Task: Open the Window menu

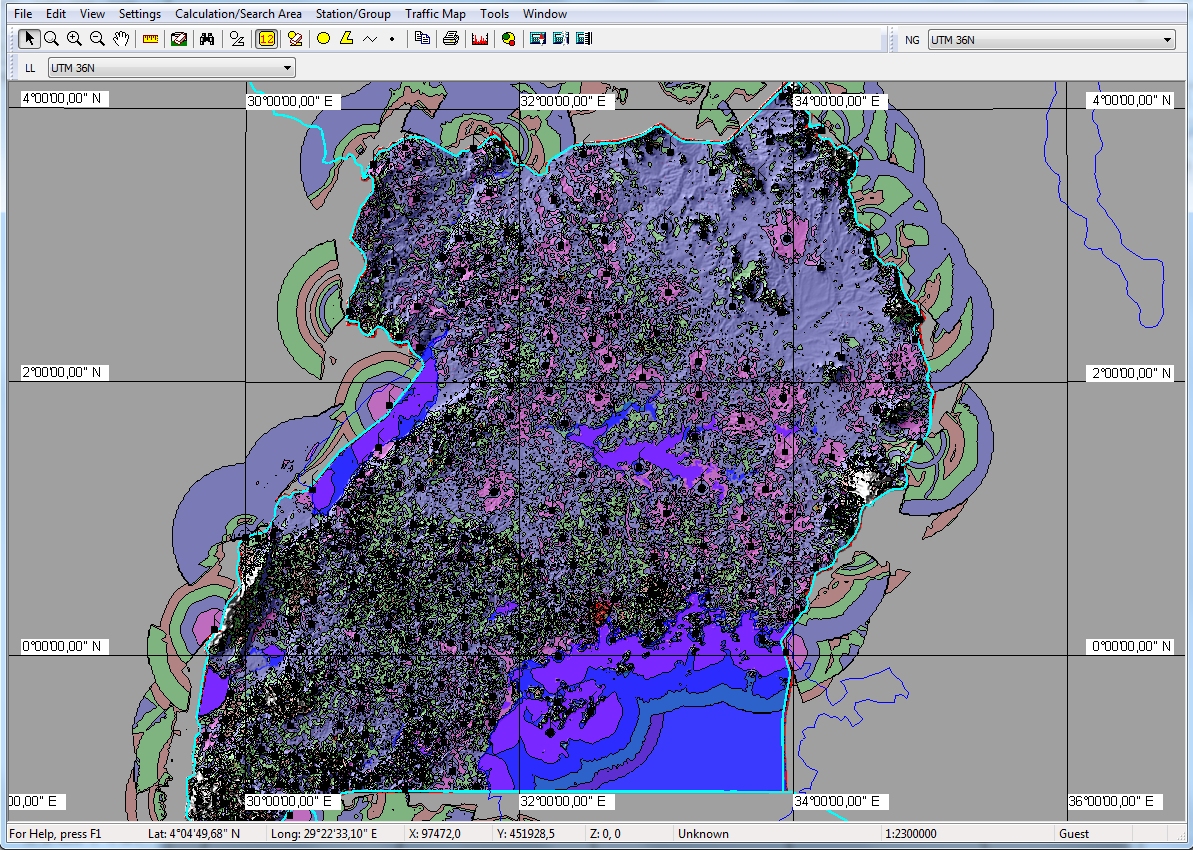Action: pos(545,14)
